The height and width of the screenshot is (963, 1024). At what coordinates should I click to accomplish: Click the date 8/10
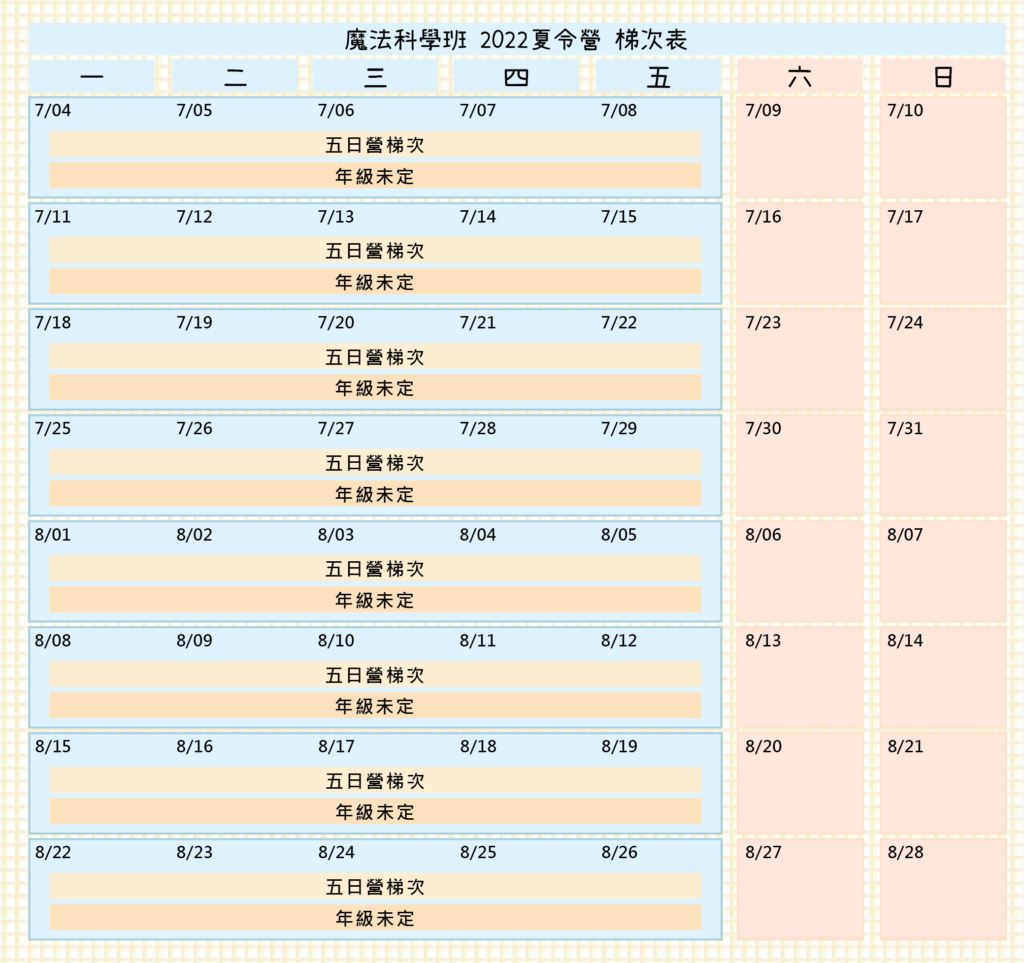click(336, 640)
